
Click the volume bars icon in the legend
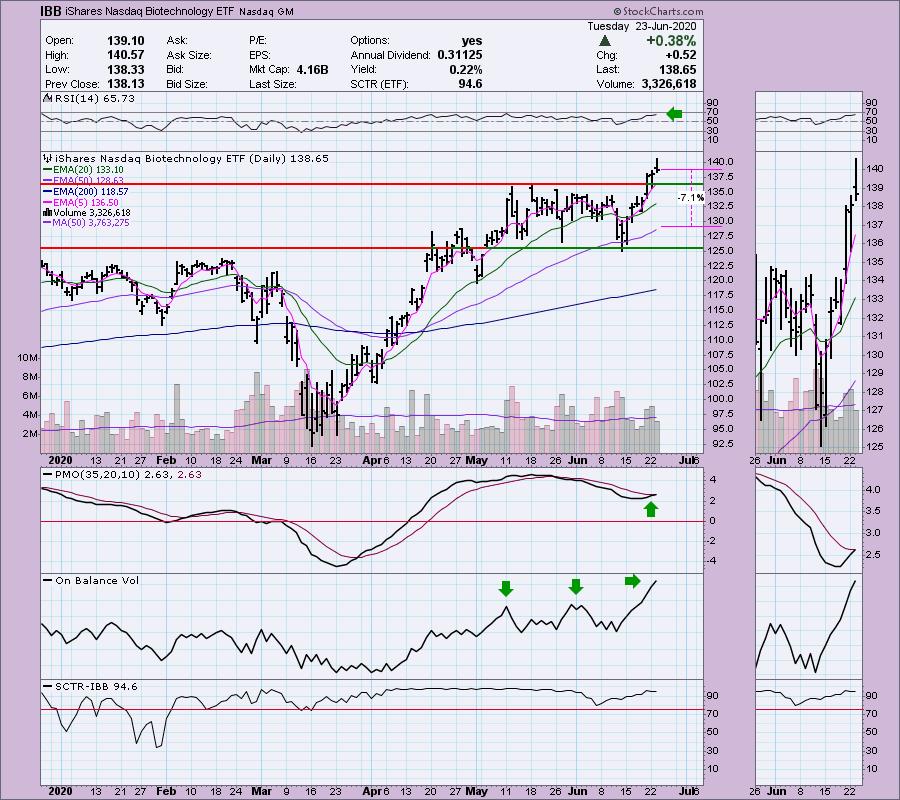click(x=48, y=212)
